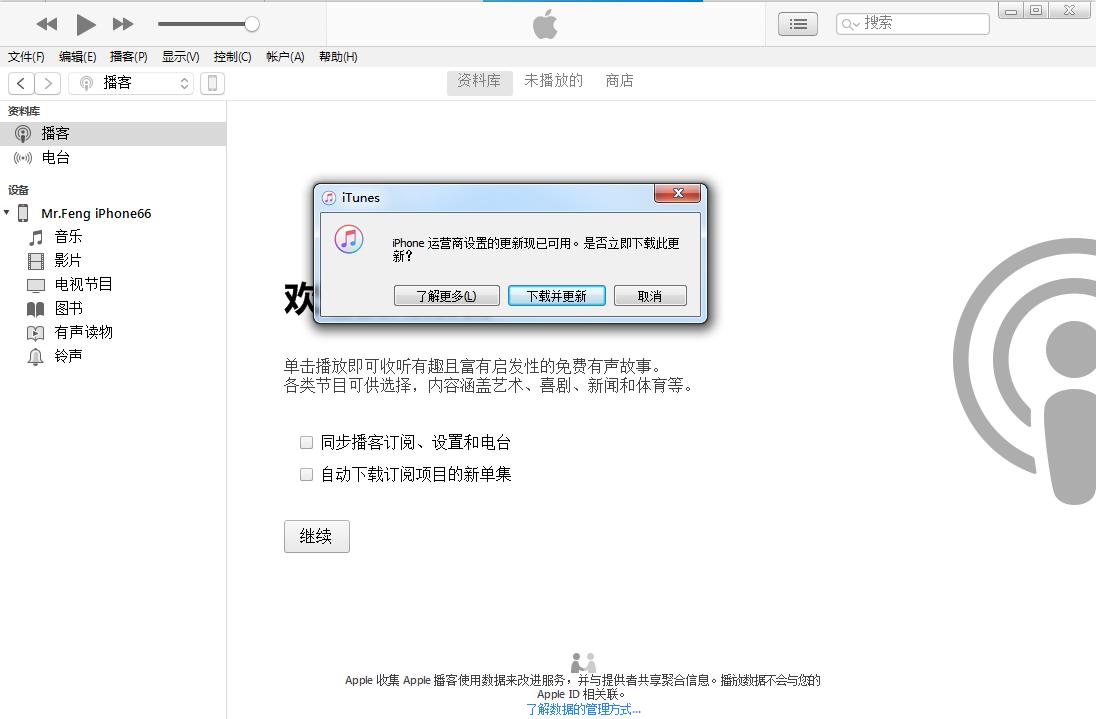Open the 播客 media type dropdown
This screenshot has height=719, width=1096.
[x=131, y=83]
